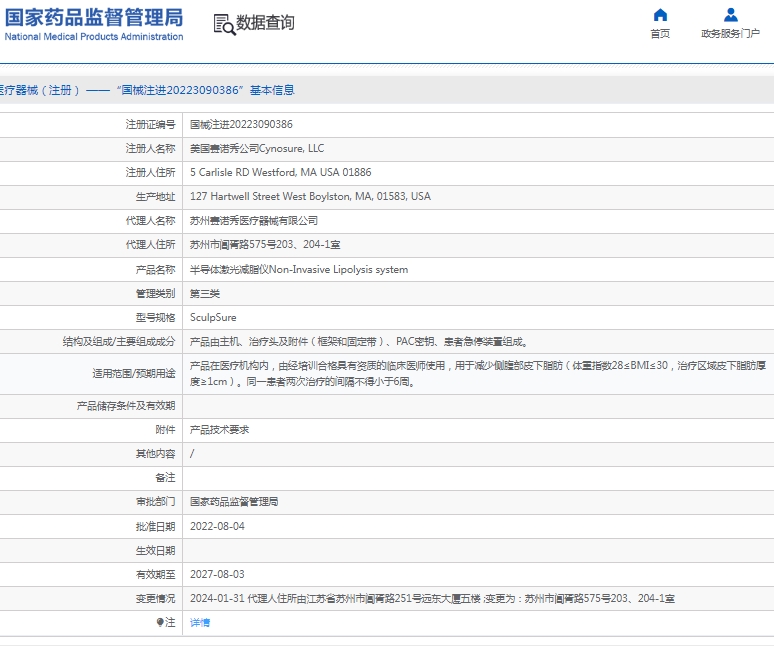Click the 数据查询 heading text
Image resolution: width=774 pixels, height=646 pixels.
[x=265, y=23]
